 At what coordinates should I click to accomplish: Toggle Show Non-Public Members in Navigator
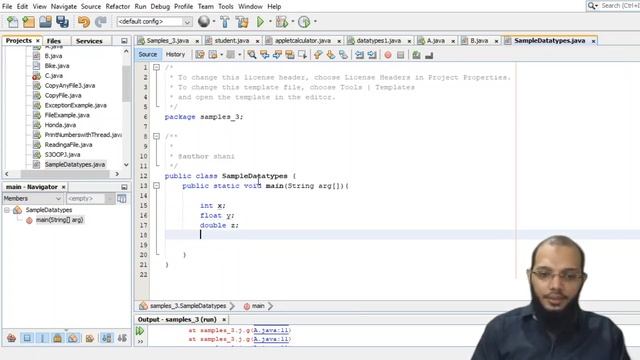(58, 338)
